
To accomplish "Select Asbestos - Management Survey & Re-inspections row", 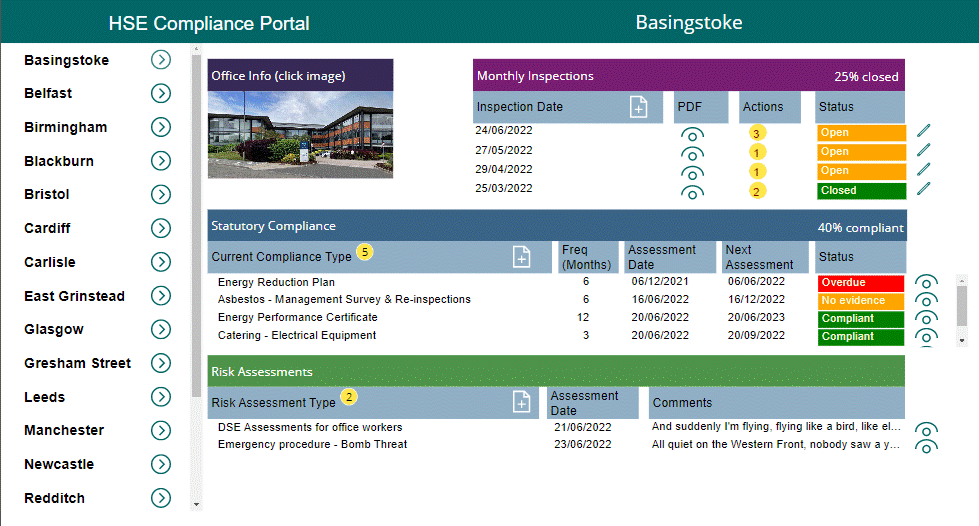I will [x=344, y=299].
